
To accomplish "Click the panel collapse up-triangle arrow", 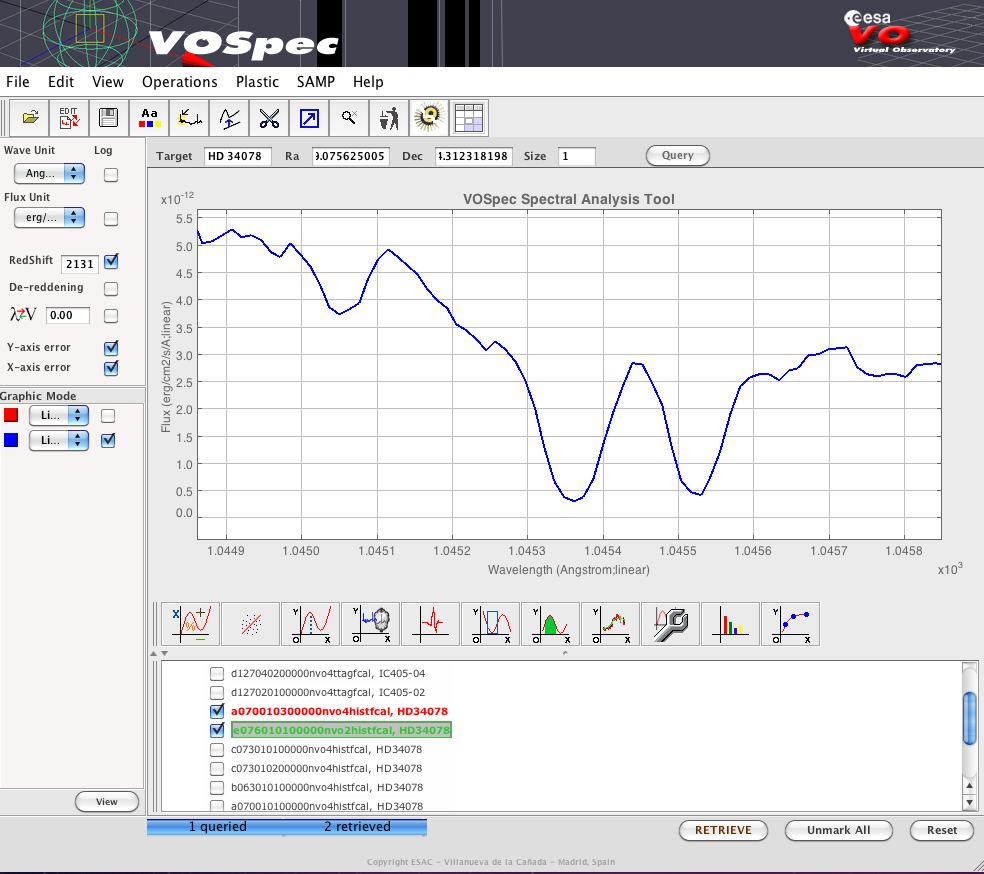I will pyautogui.click(x=154, y=653).
